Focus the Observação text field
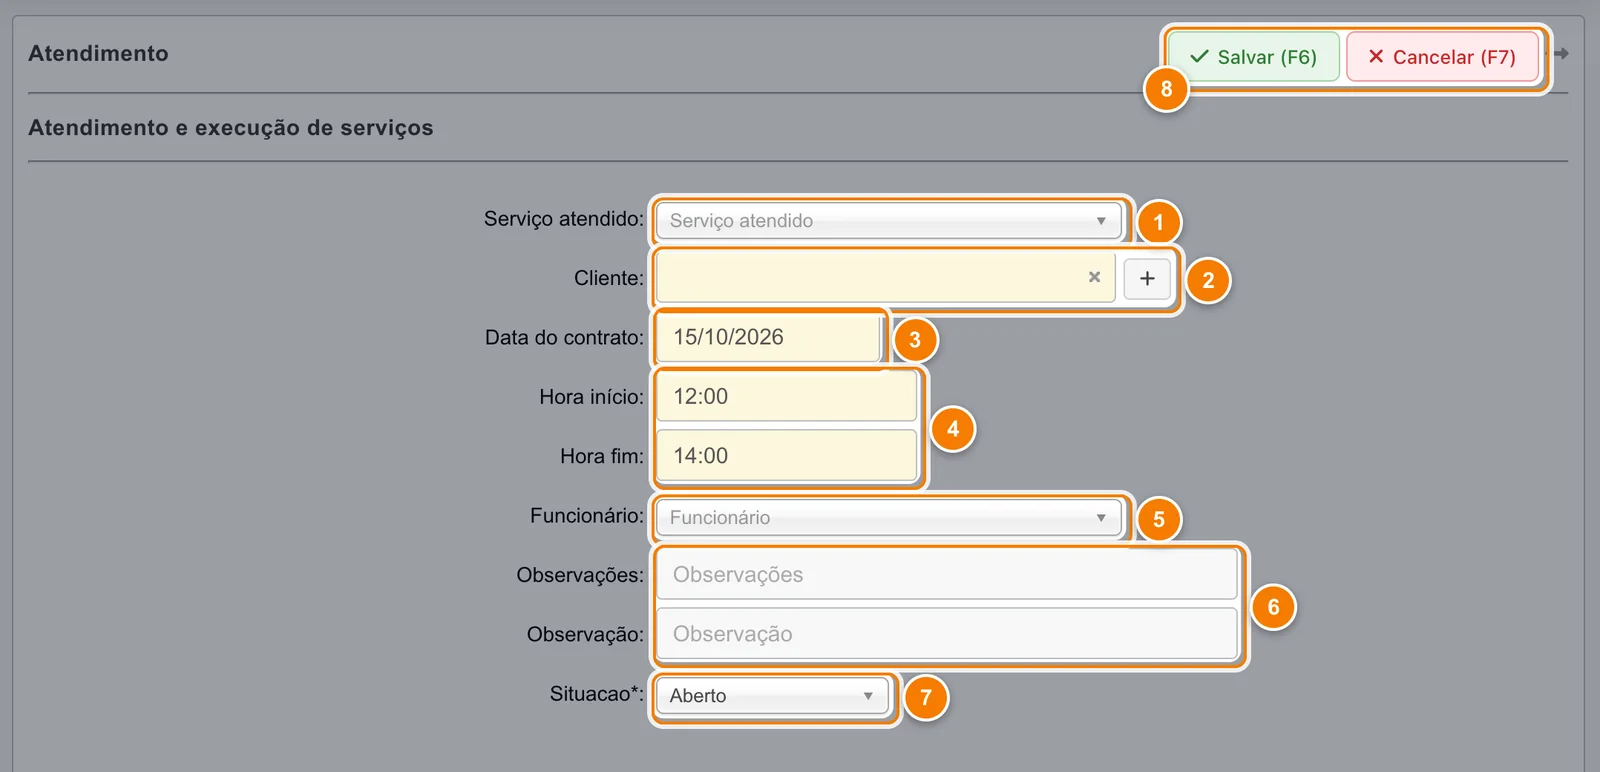1600x772 pixels. 947,634
